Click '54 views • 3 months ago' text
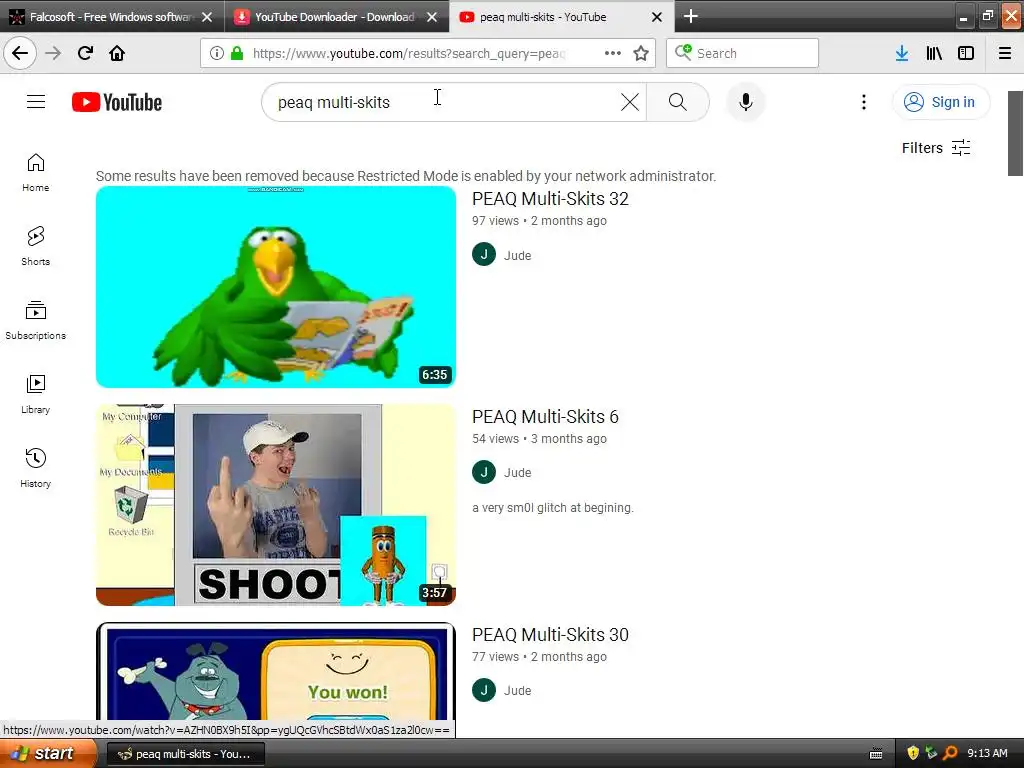This screenshot has width=1024, height=768. point(539,439)
